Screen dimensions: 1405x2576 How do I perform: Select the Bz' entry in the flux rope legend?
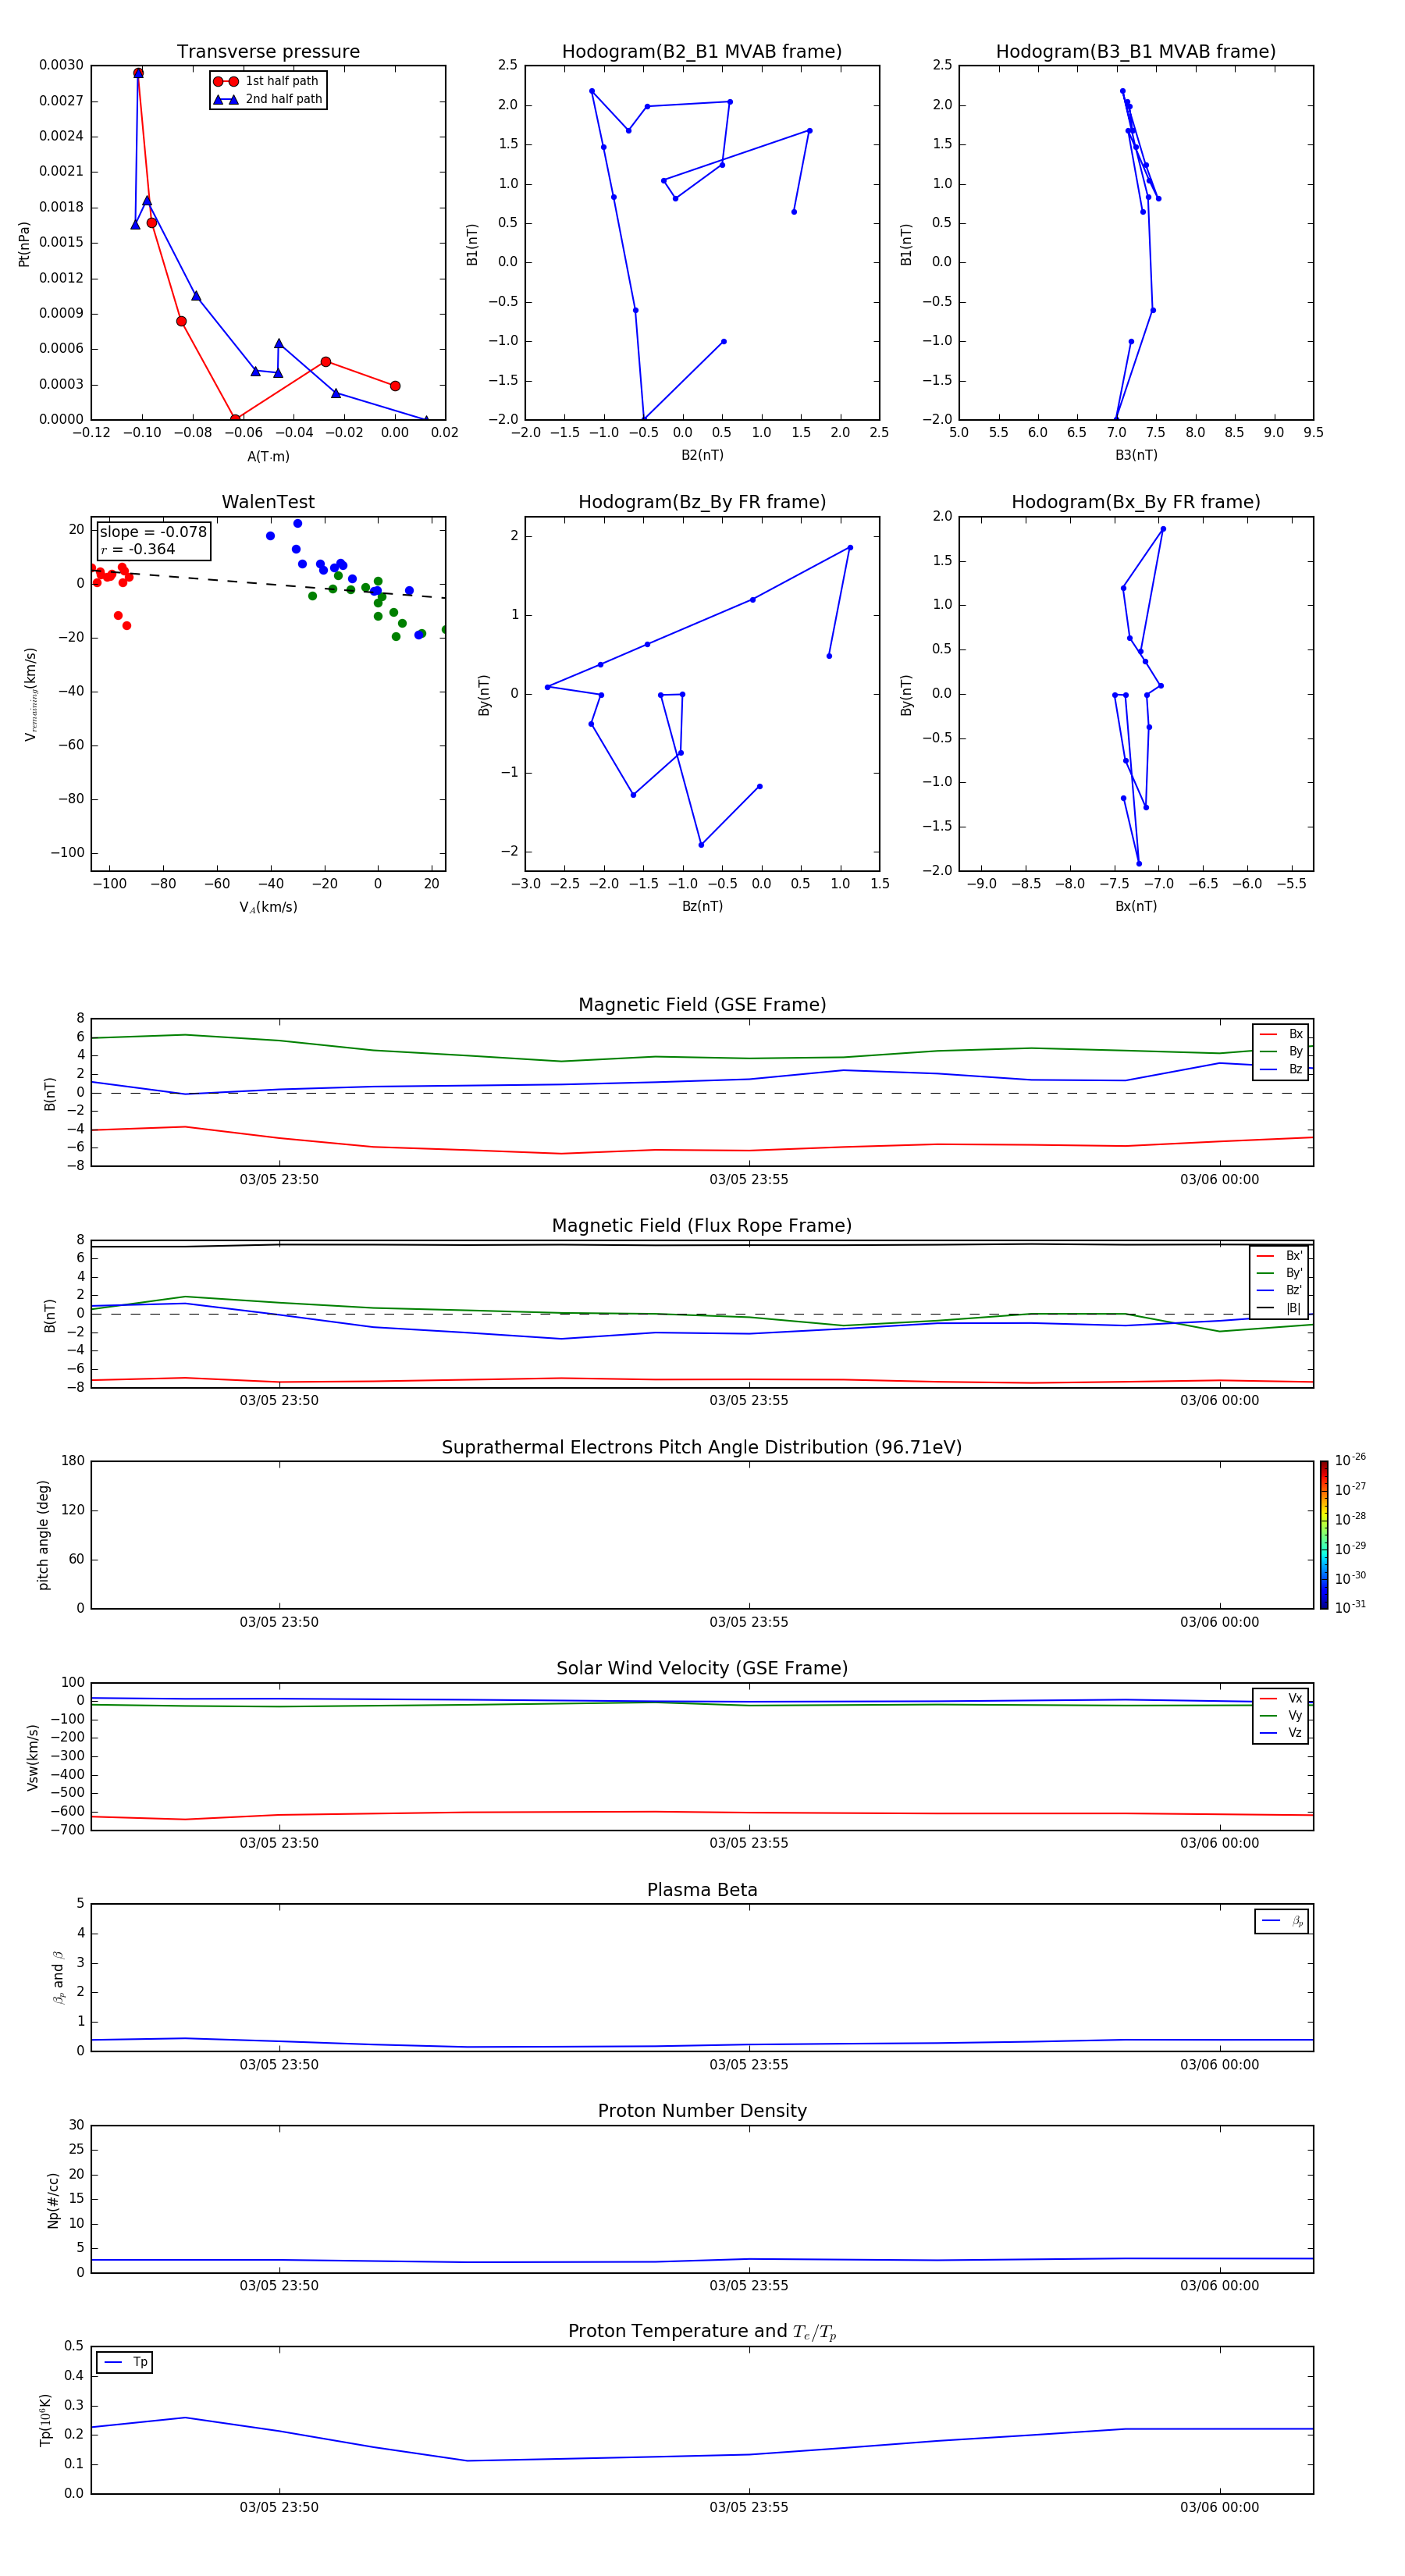click(x=1280, y=1290)
